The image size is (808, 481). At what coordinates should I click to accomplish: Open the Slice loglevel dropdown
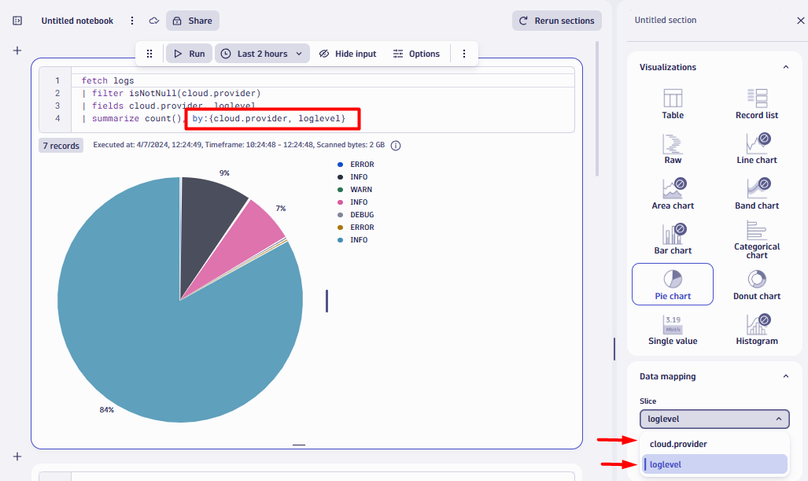tap(714, 420)
